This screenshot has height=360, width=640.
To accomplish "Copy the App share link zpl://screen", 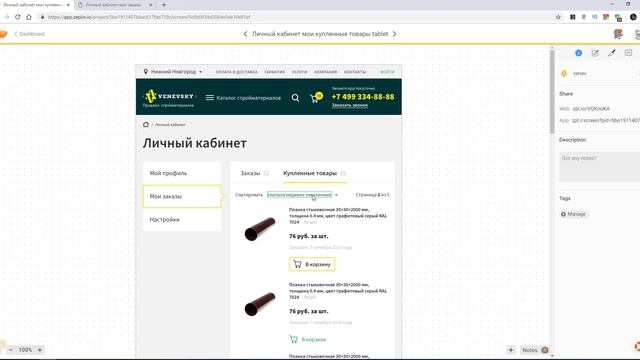I will [606, 120].
